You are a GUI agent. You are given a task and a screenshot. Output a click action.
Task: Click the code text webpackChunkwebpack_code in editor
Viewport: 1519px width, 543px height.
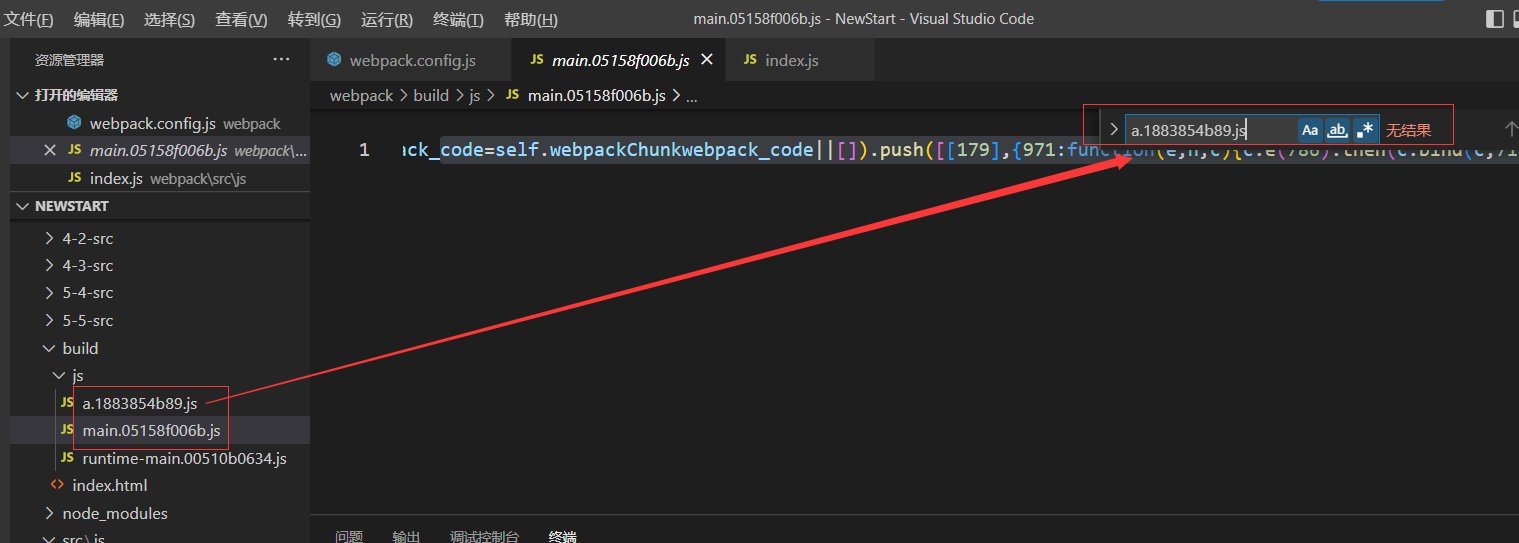681,150
